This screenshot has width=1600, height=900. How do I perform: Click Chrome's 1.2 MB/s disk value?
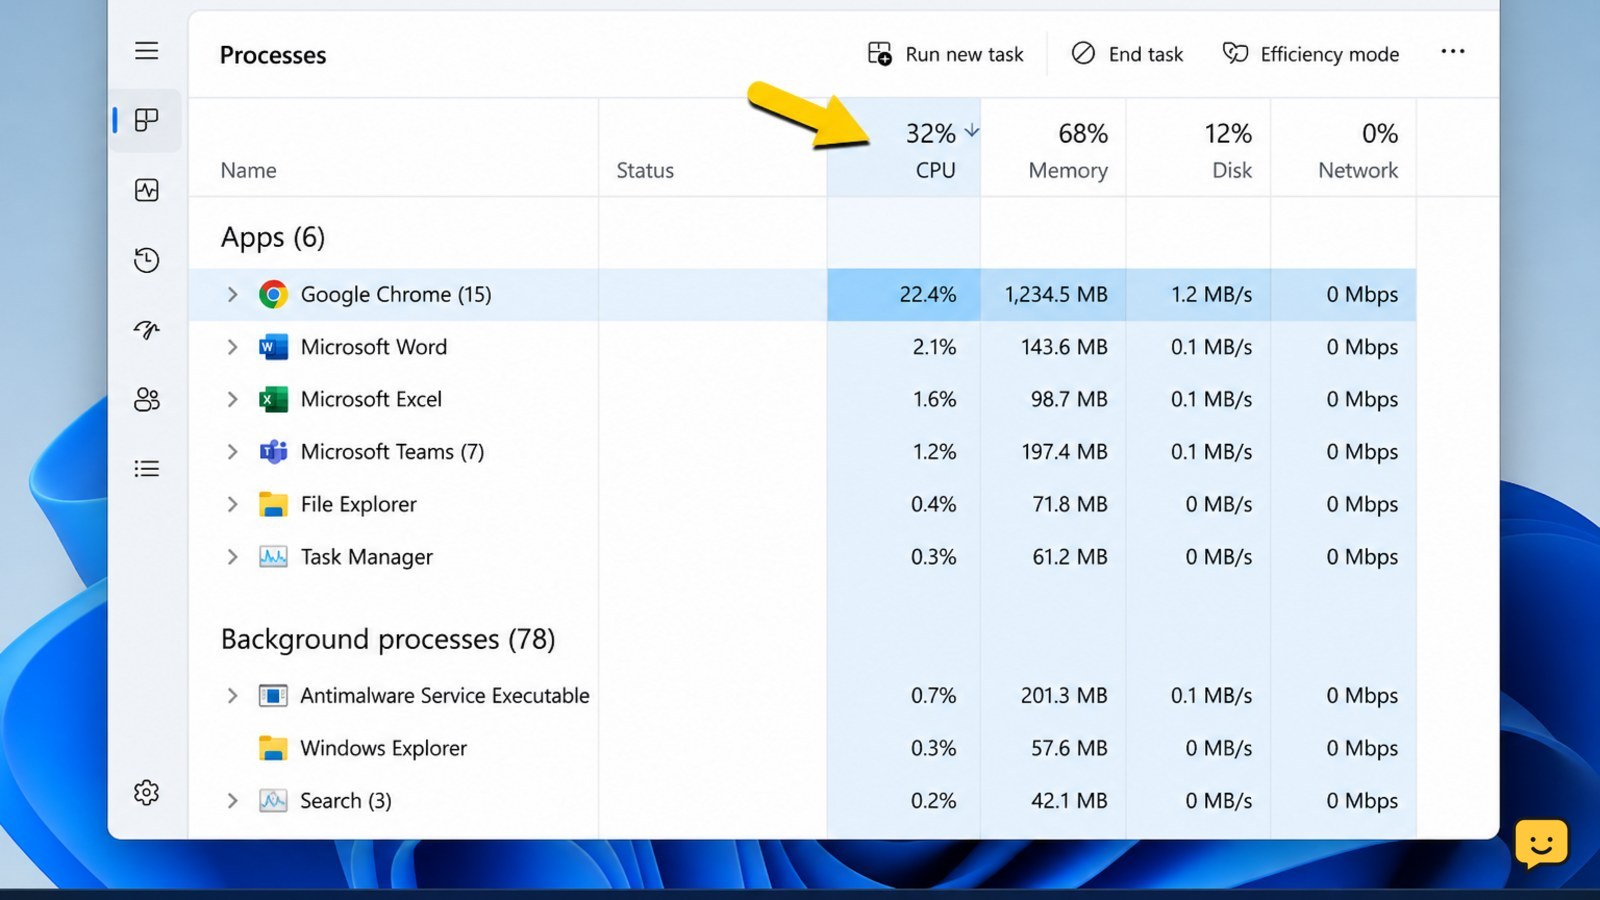1211,294
